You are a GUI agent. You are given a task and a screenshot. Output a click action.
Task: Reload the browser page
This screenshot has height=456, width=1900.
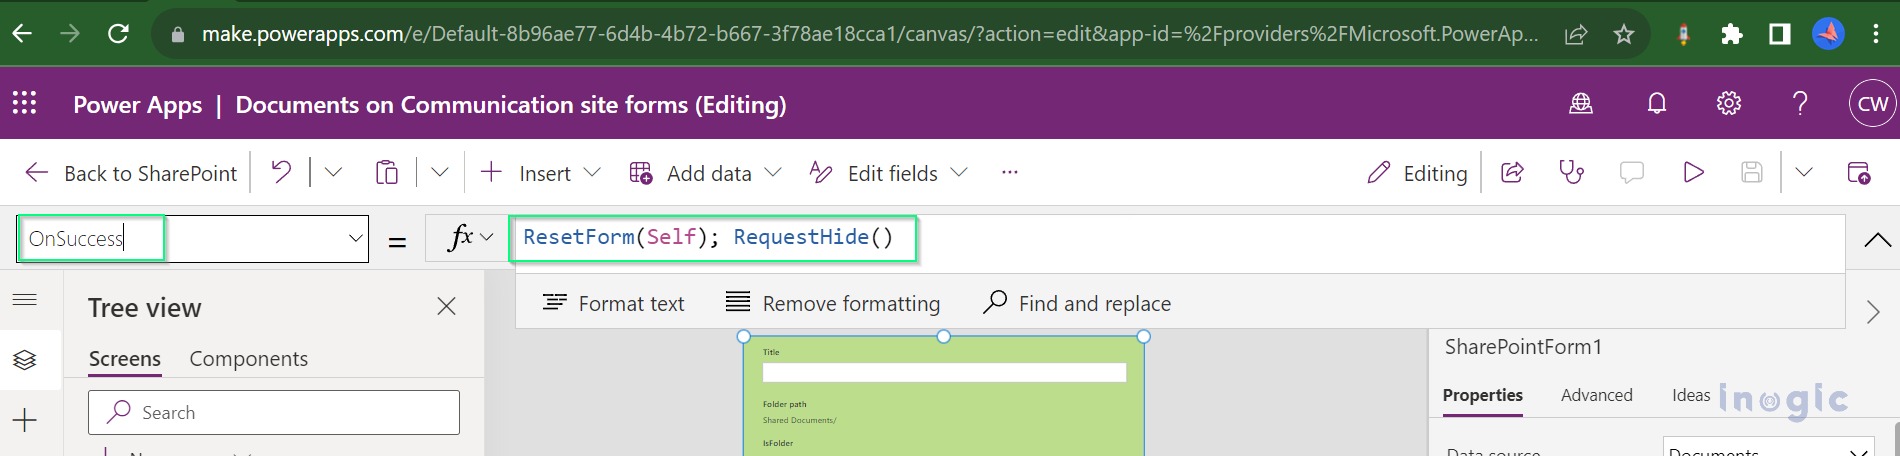click(x=118, y=34)
